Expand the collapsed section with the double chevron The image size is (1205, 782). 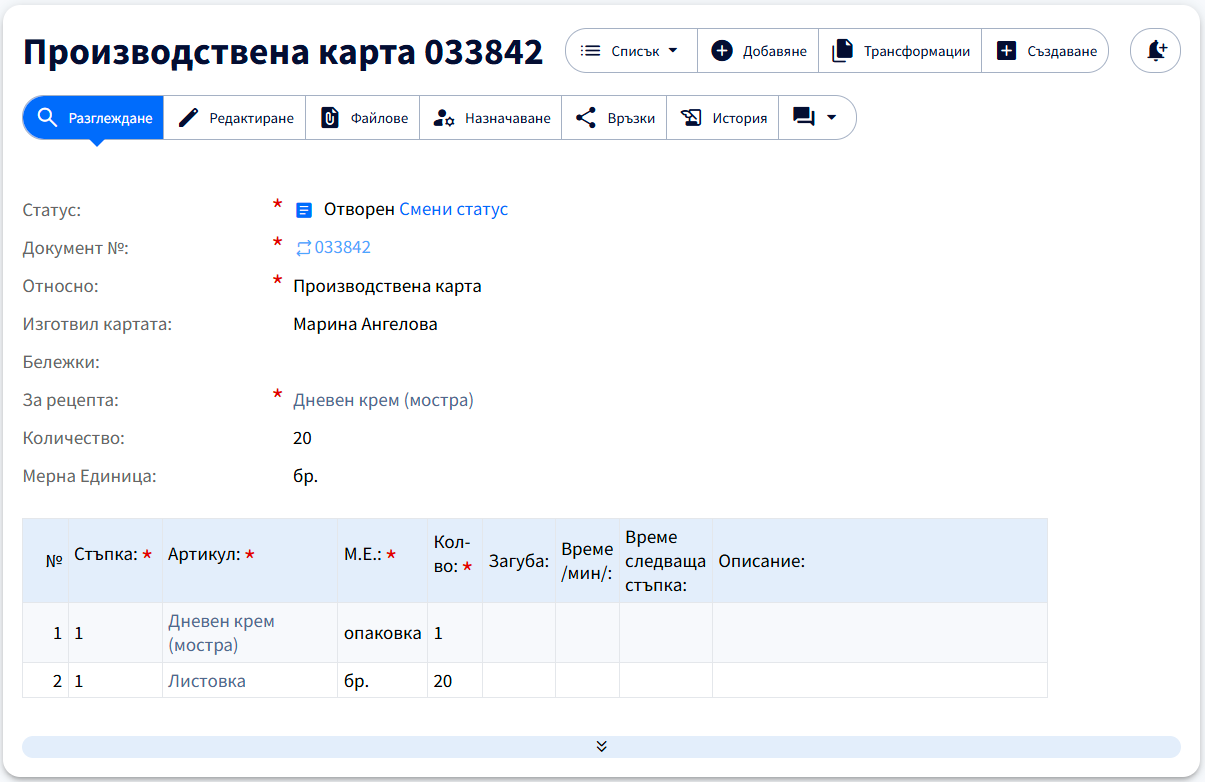pos(601,746)
